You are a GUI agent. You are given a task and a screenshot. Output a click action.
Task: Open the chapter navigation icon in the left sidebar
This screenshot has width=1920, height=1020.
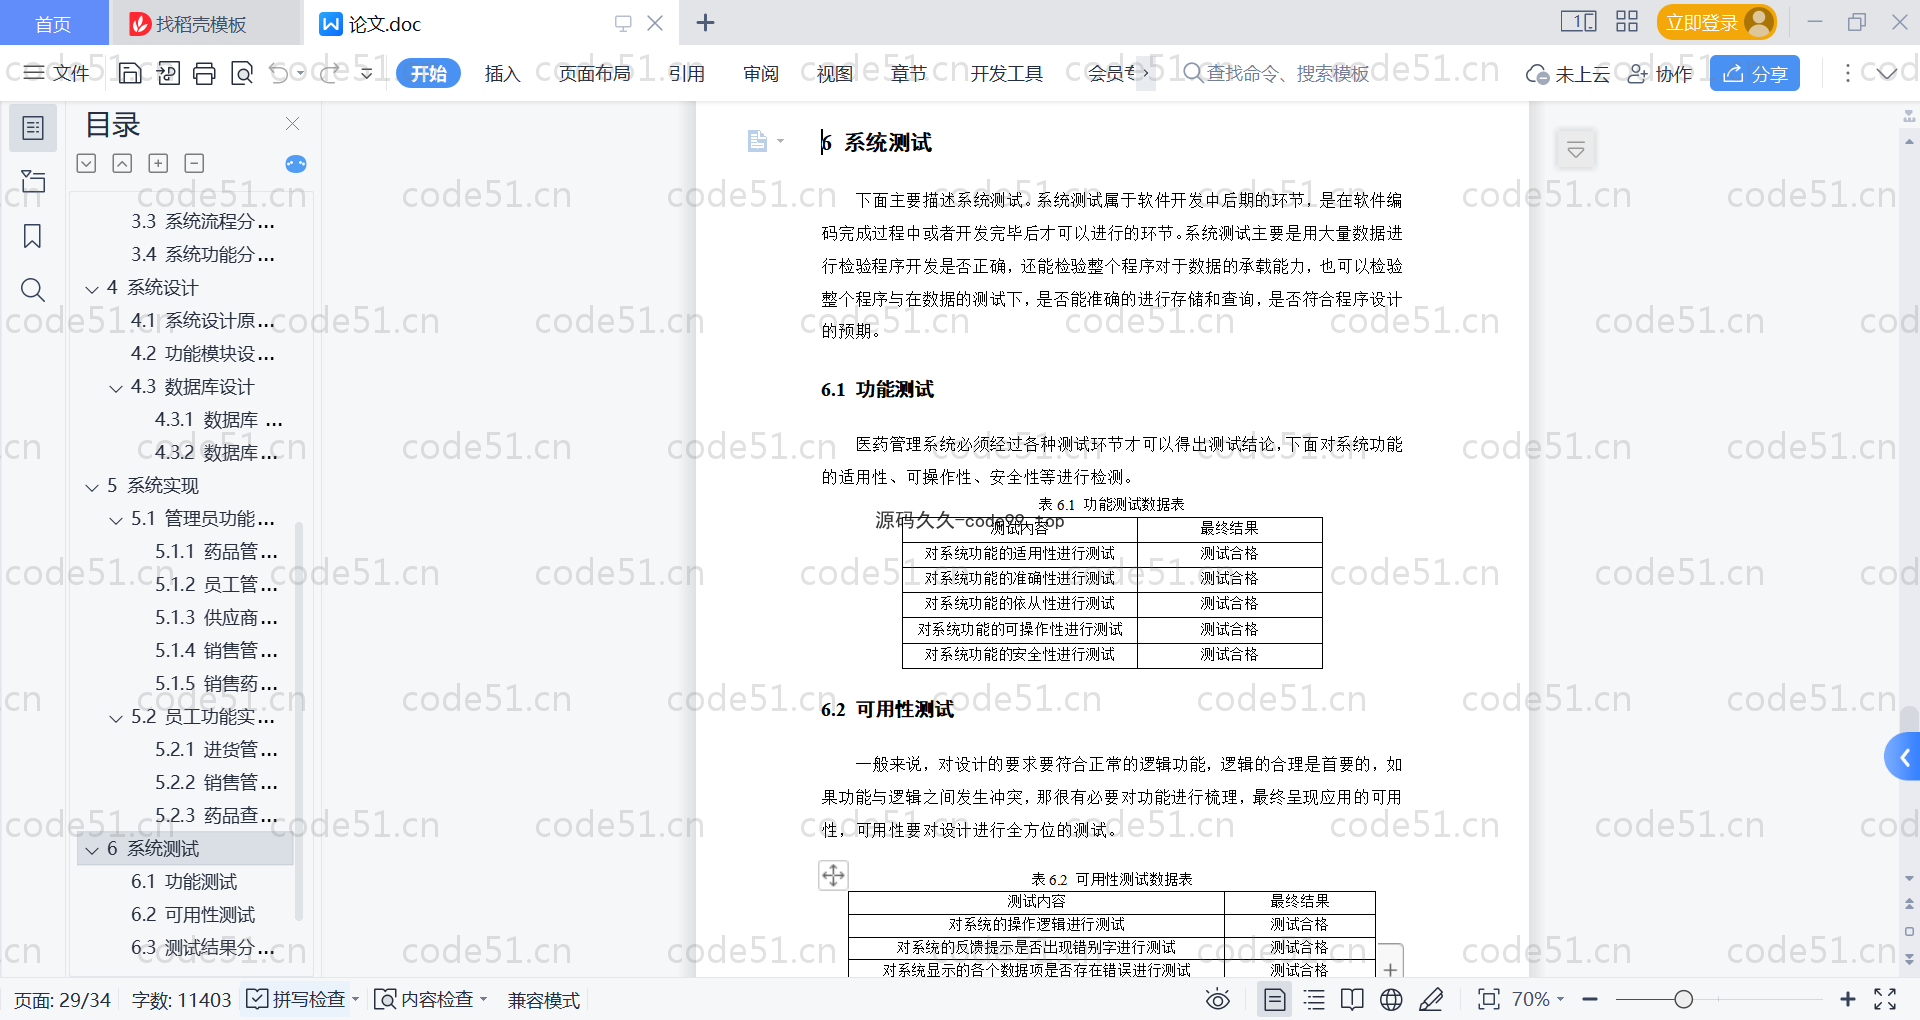[x=33, y=181]
